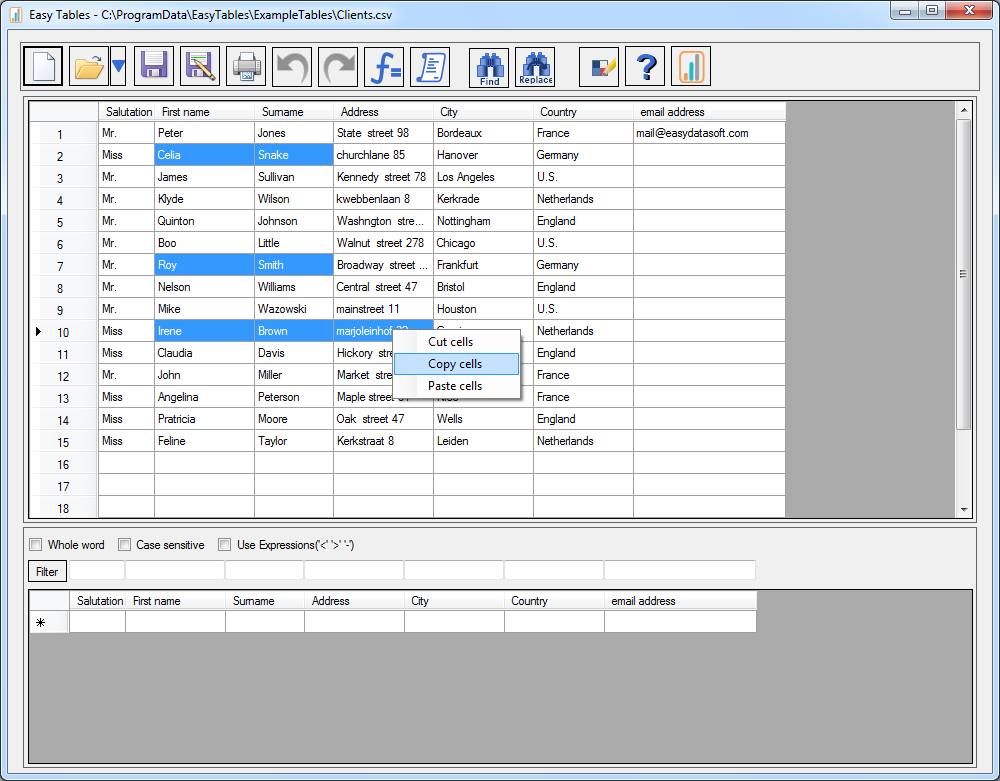The width and height of the screenshot is (1000, 781).
Task: Open the Find binoculars tool
Action: pyautogui.click(x=489, y=67)
